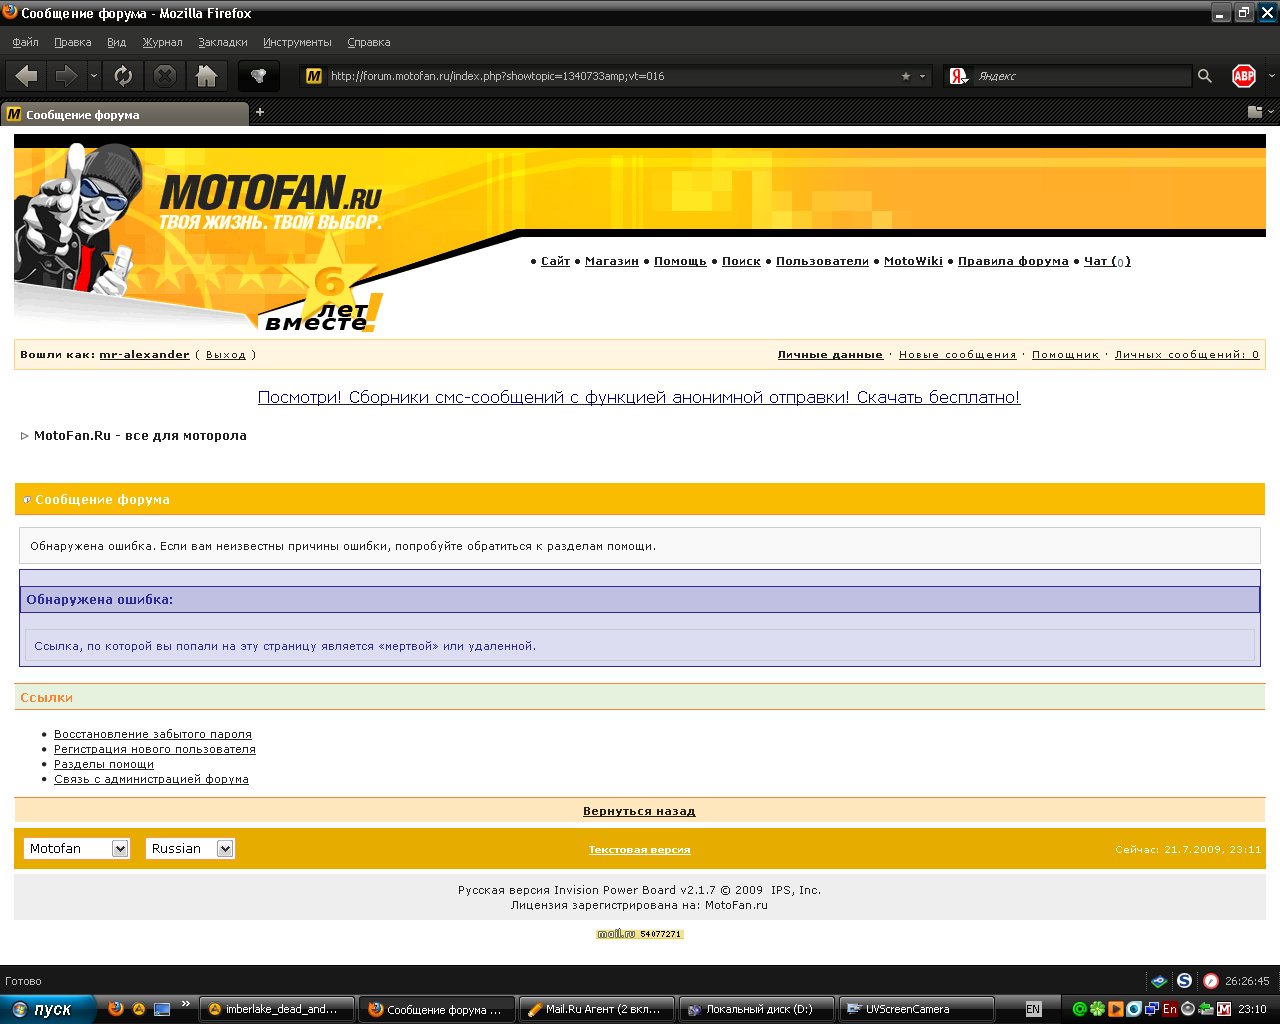Open Личных сообщений: 0 link
The width and height of the screenshot is (1280, 1024).
click(1187, 354)
